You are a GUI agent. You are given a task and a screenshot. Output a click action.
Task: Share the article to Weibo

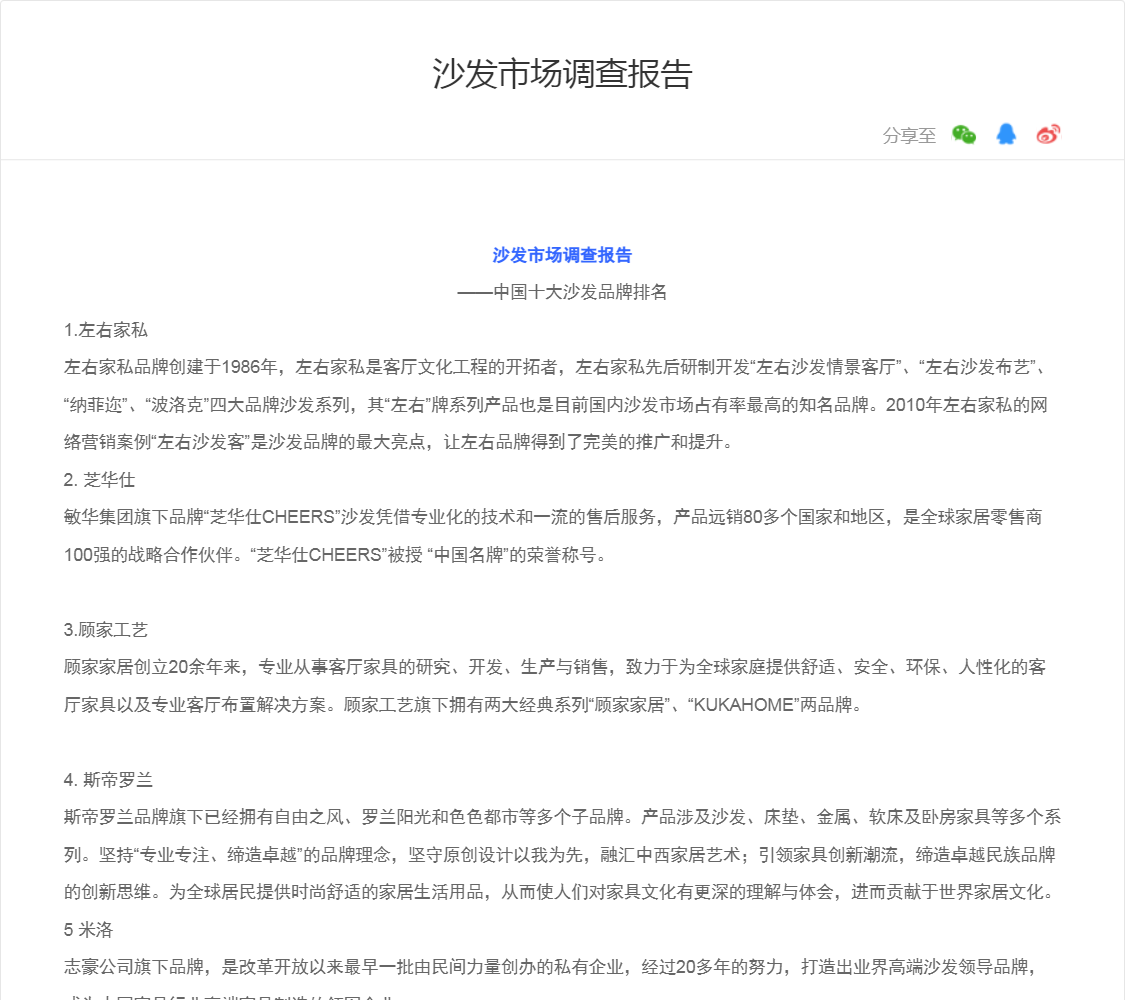[1048, 134]
